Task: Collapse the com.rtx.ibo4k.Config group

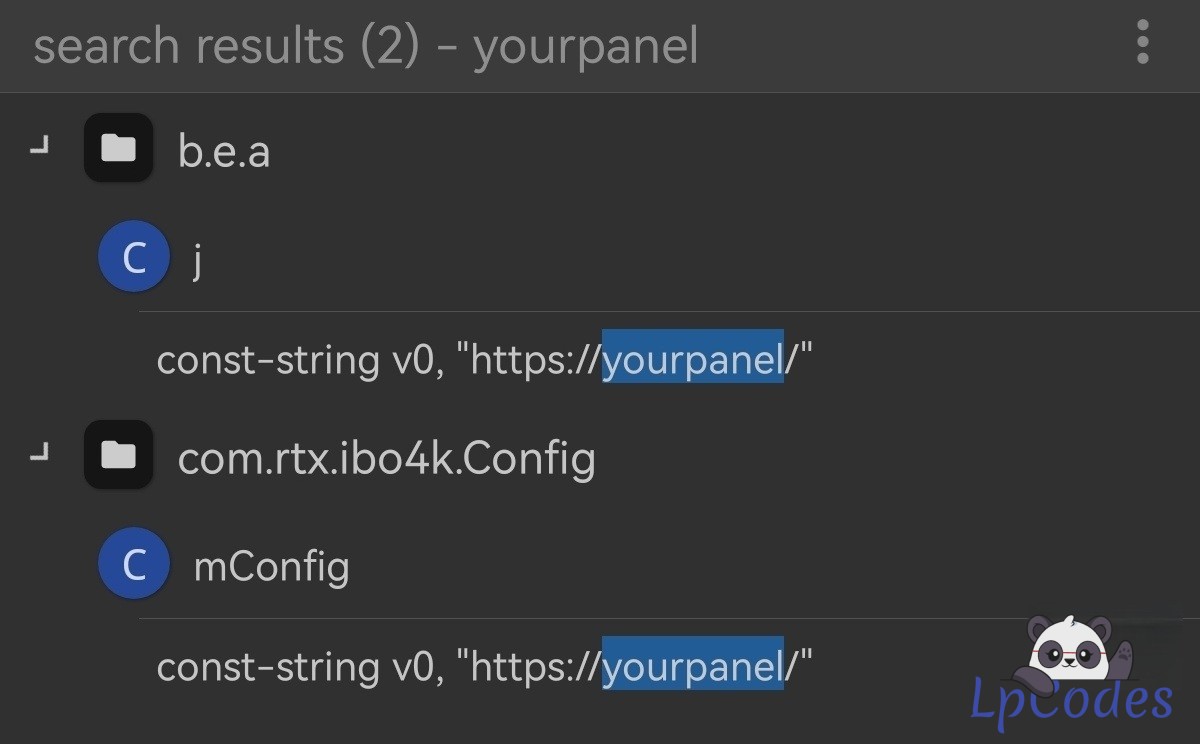Action: (x=40, y=456)
